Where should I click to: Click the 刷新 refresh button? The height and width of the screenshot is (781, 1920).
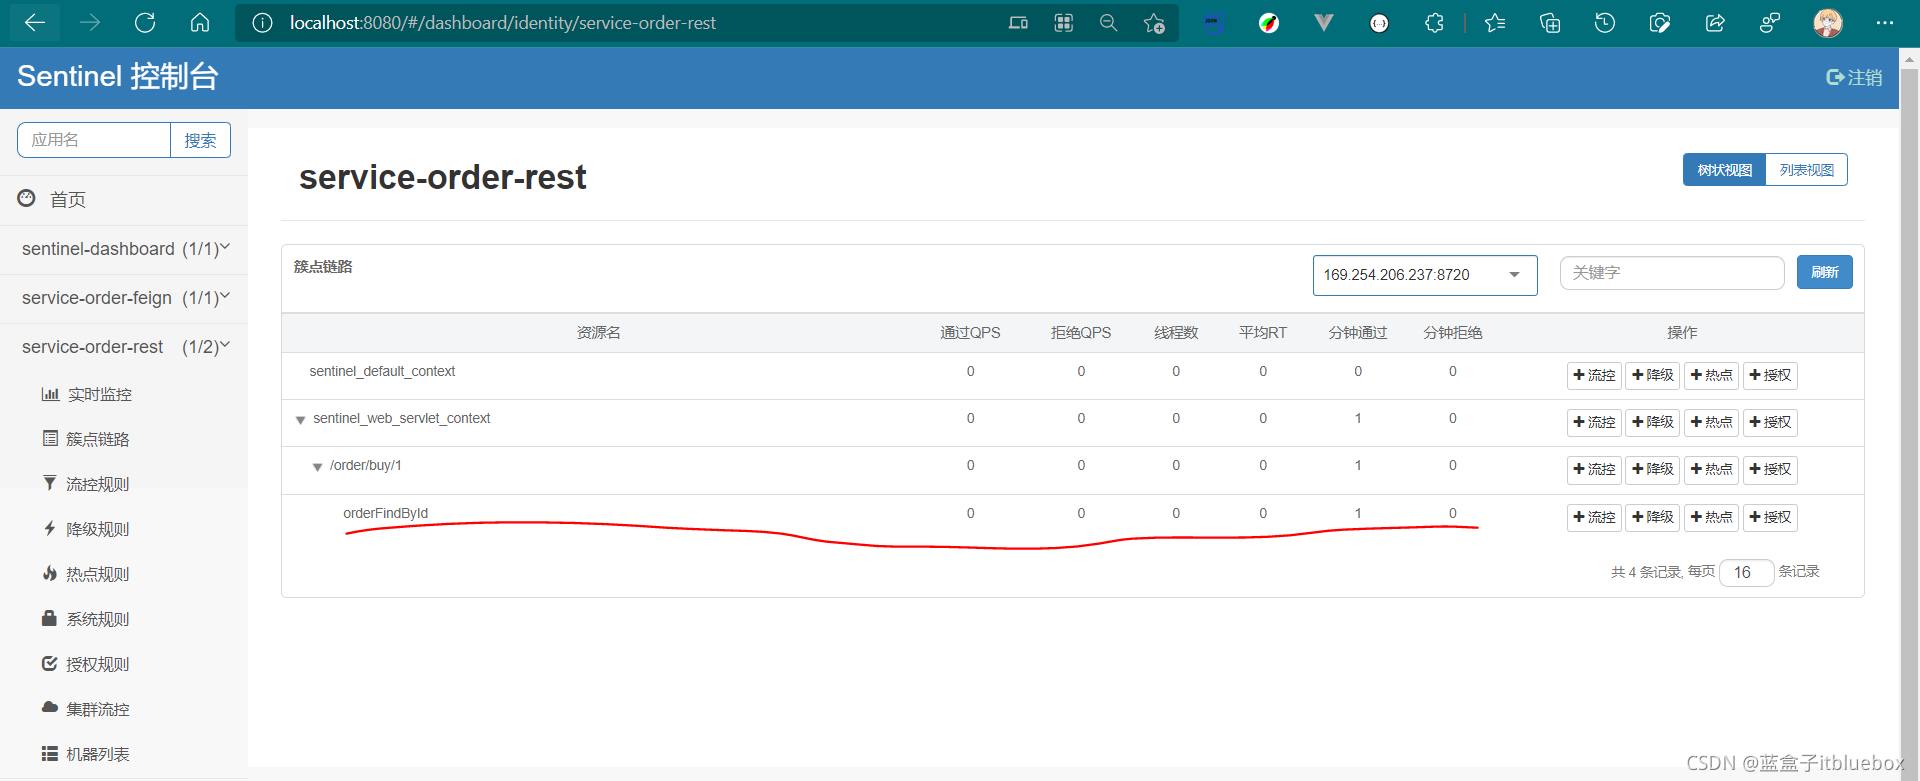(x=1824, y=272)
